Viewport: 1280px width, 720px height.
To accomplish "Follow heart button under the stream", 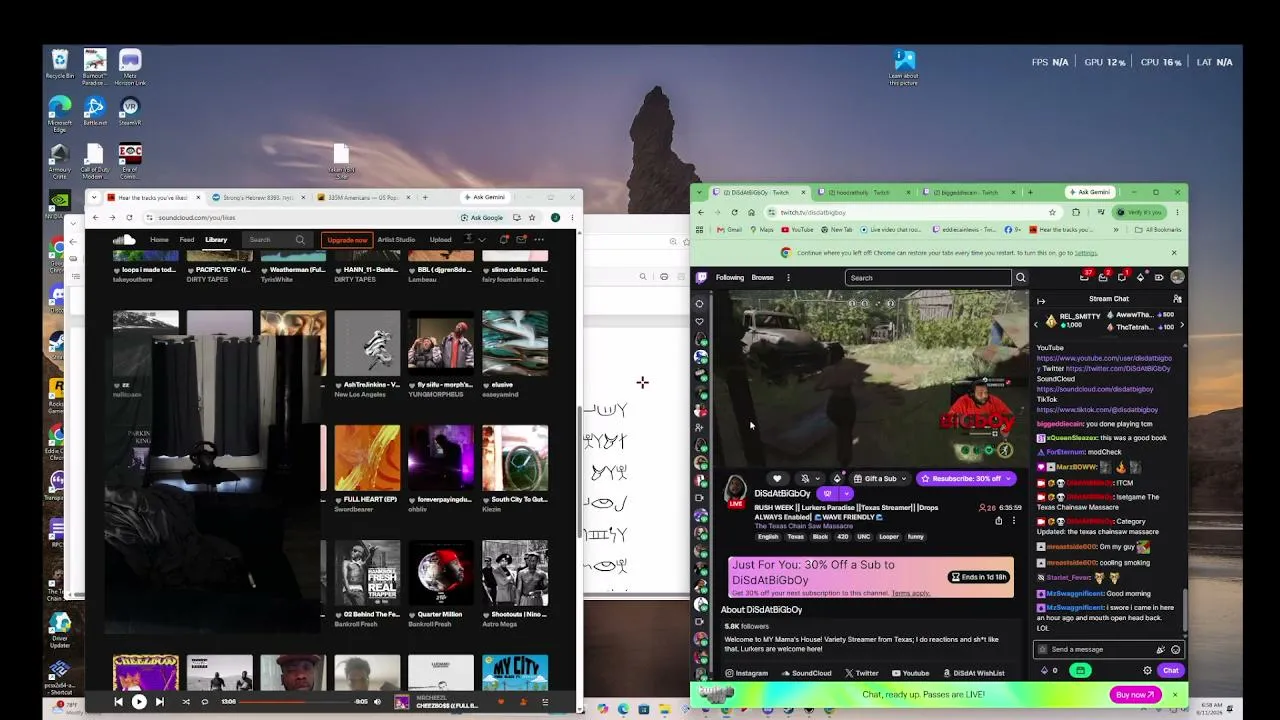I will 777,478.
